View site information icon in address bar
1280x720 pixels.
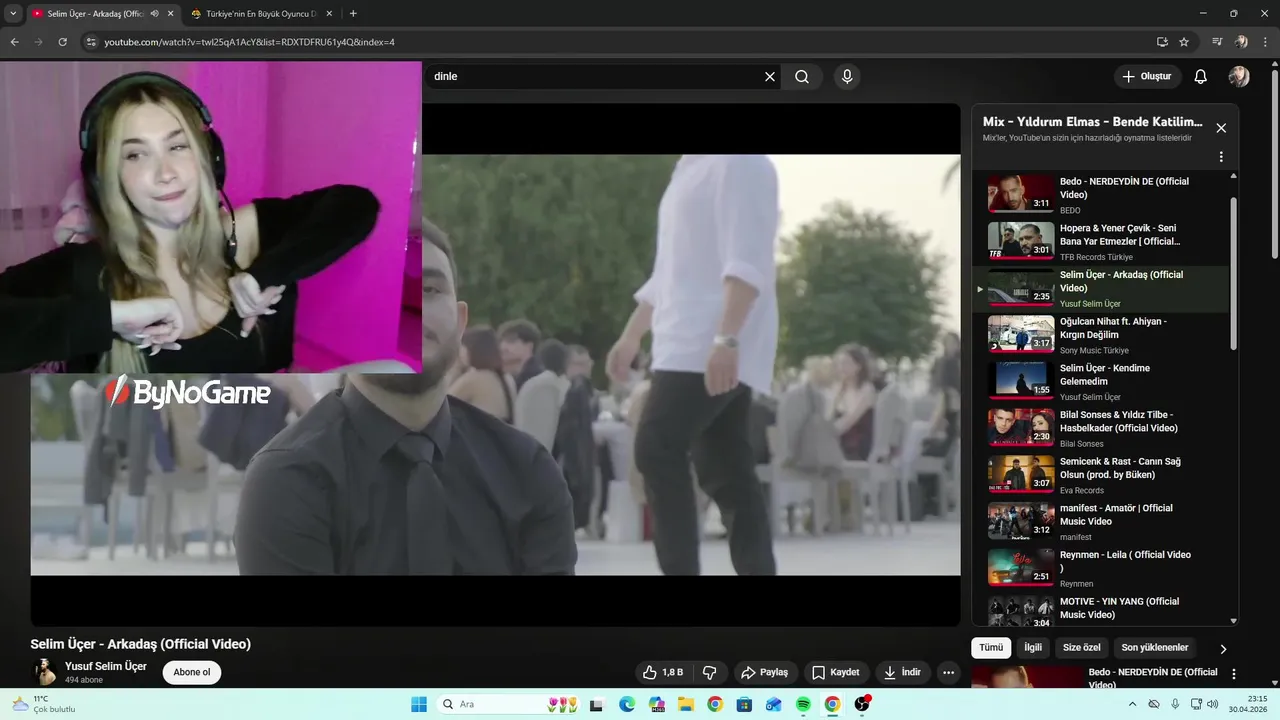tap(90, 42)
